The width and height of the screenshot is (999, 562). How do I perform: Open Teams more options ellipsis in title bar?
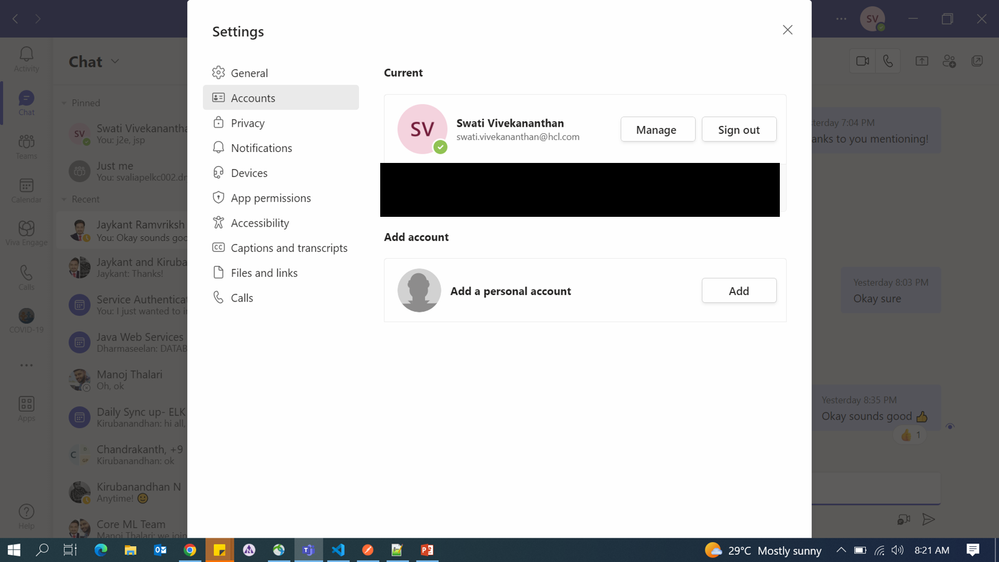click(841, 18)
